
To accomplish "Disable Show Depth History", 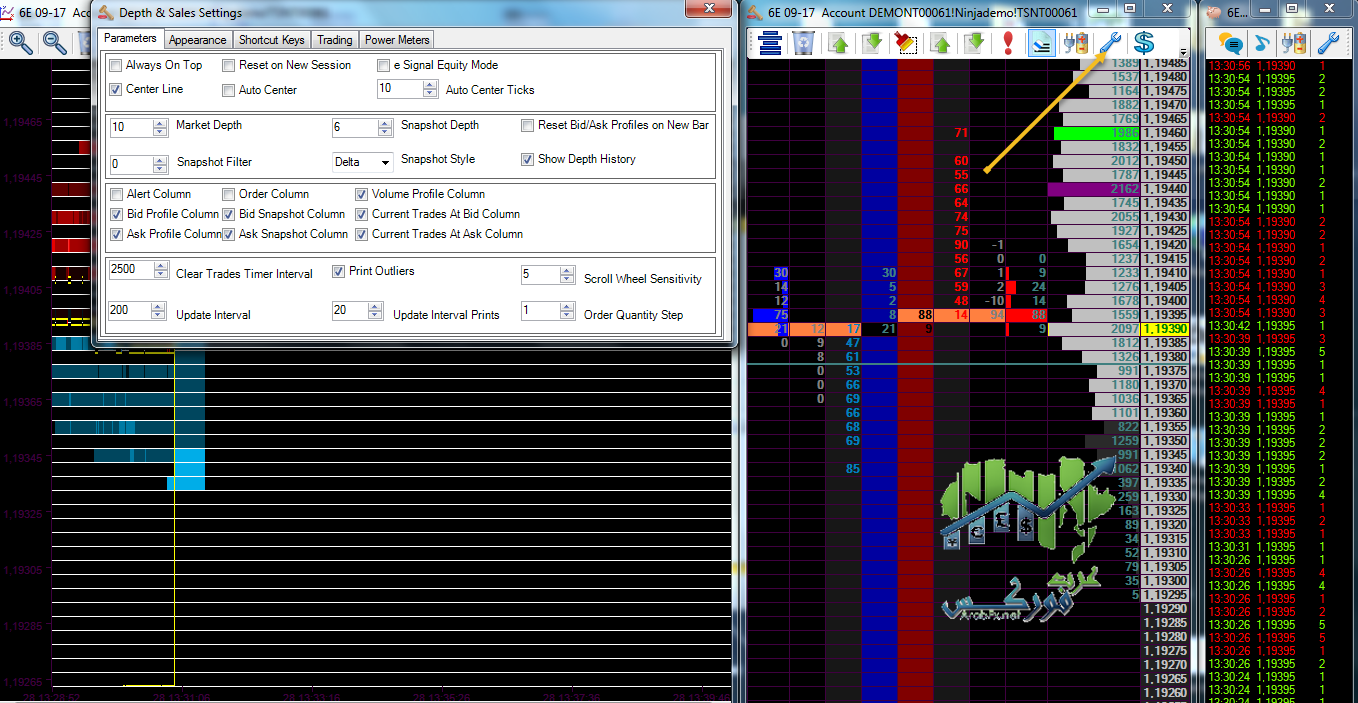I will (x=528, y=159).
